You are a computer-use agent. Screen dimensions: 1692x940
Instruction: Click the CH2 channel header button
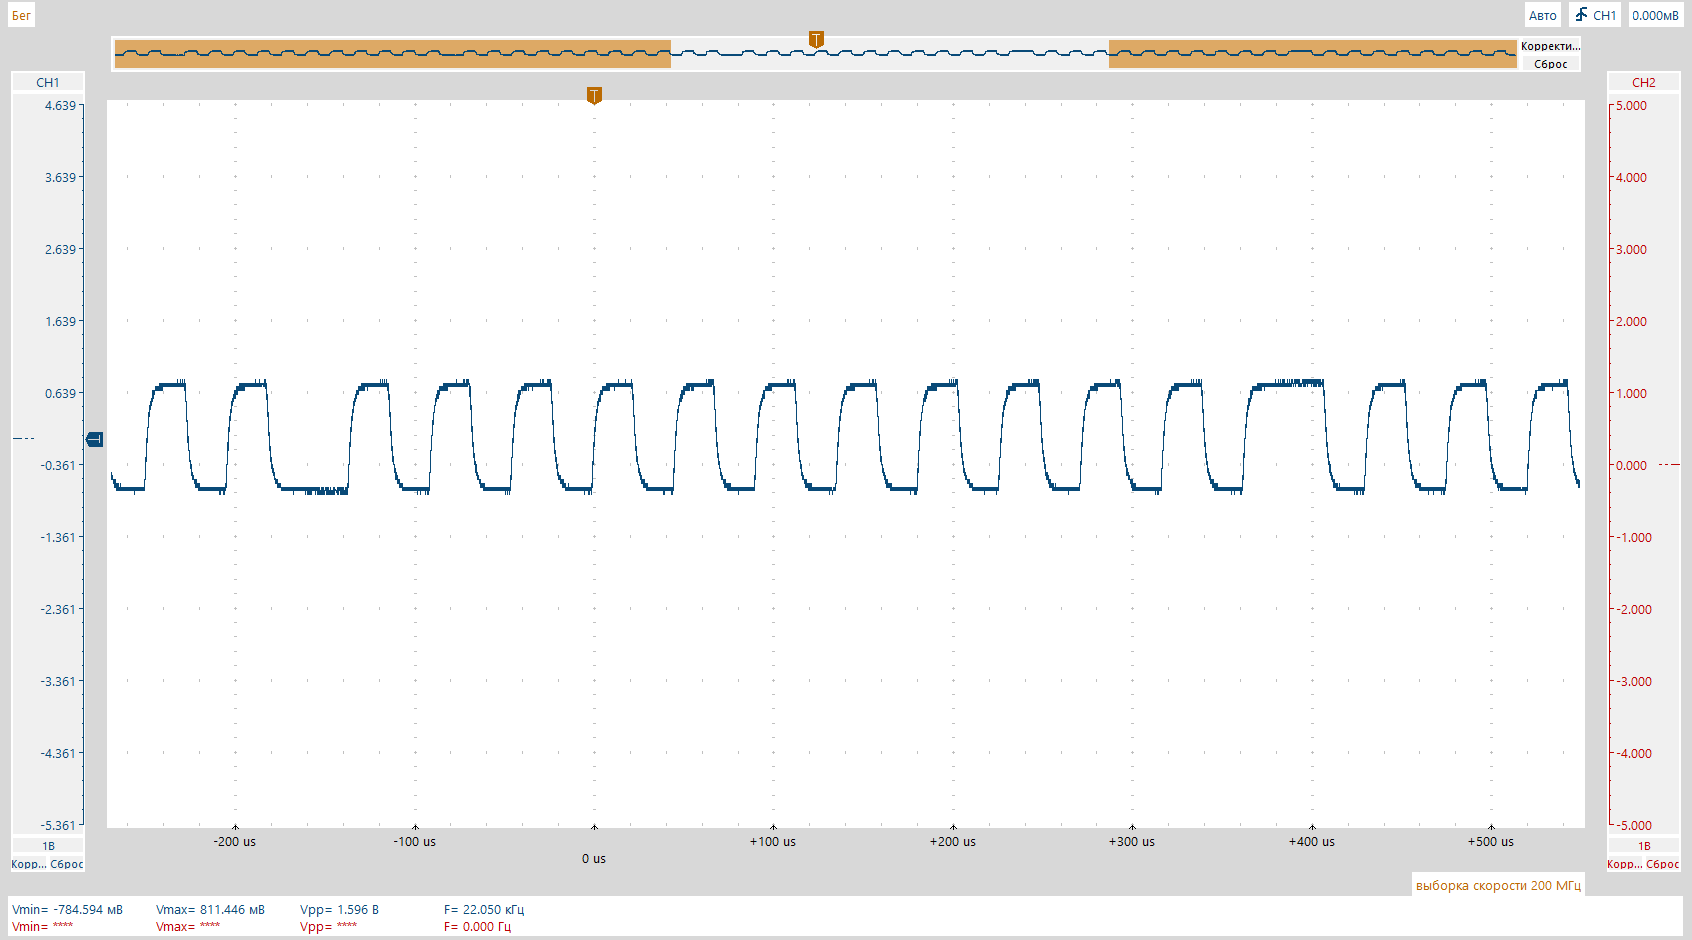pos(1643,82)
